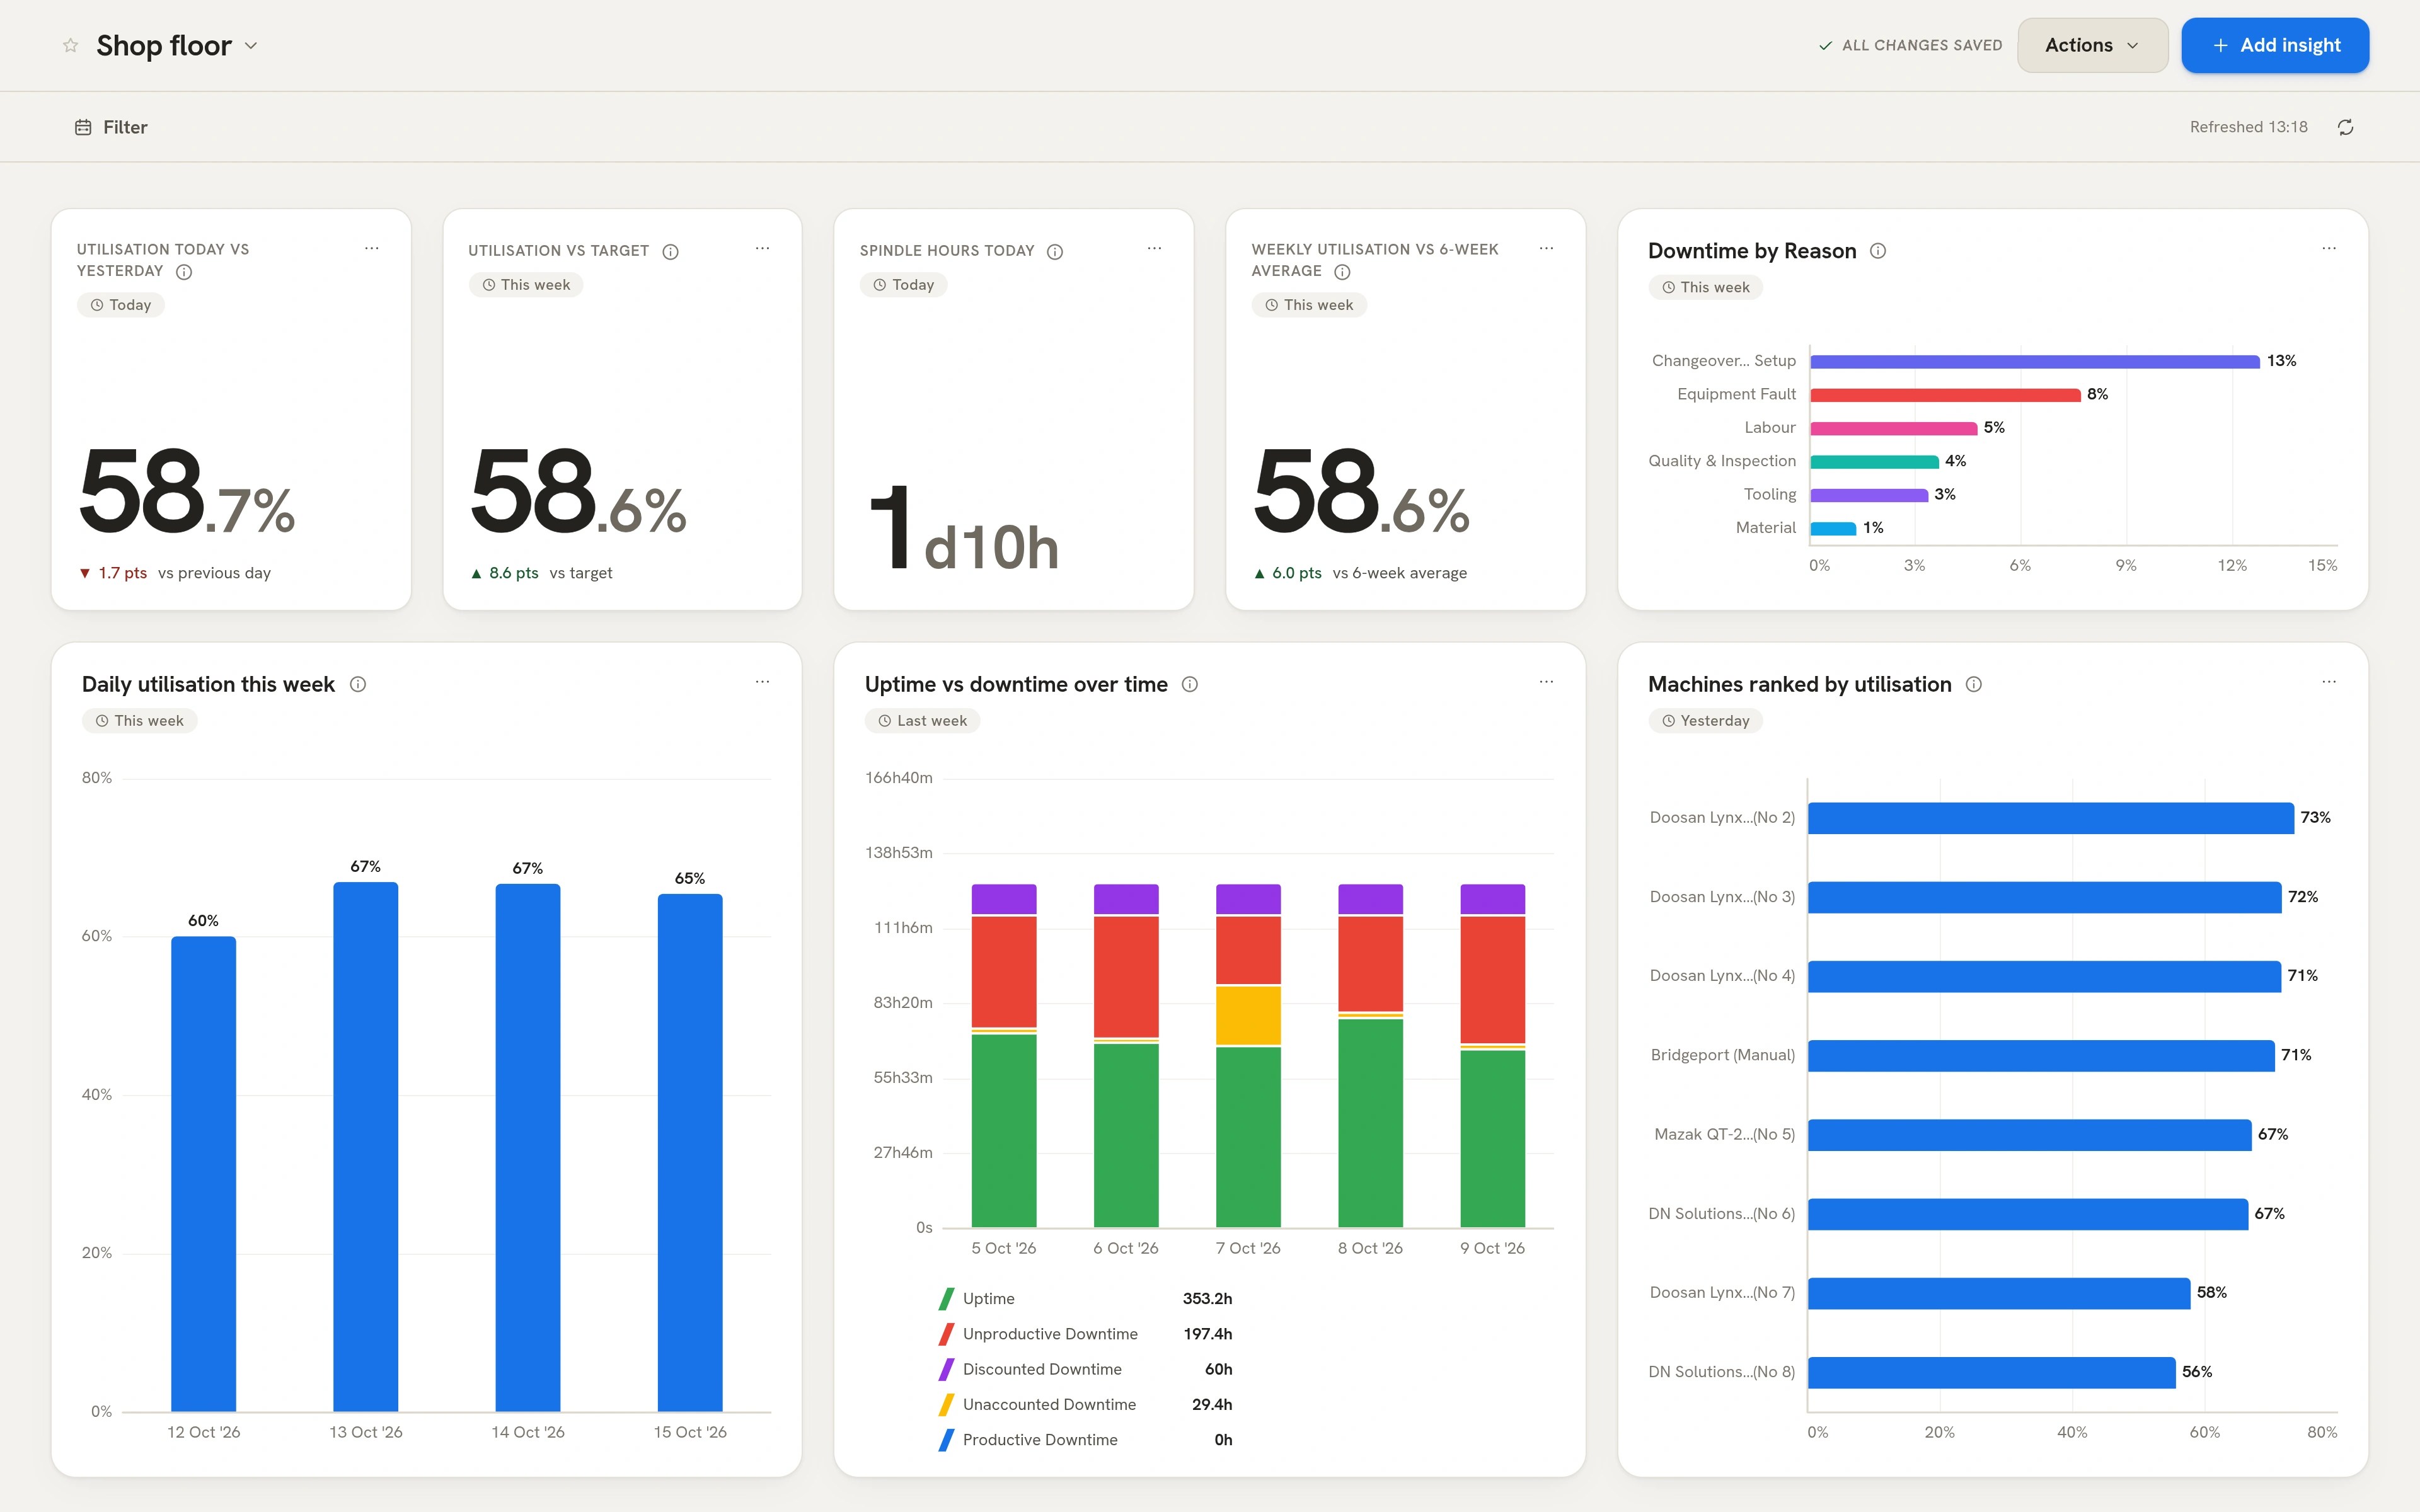This screenshot has height=1512, width=2420.
Task: Show info icon for Machines ranked by utilisation
Action: pyautogui.click(x=1974, y=684)
